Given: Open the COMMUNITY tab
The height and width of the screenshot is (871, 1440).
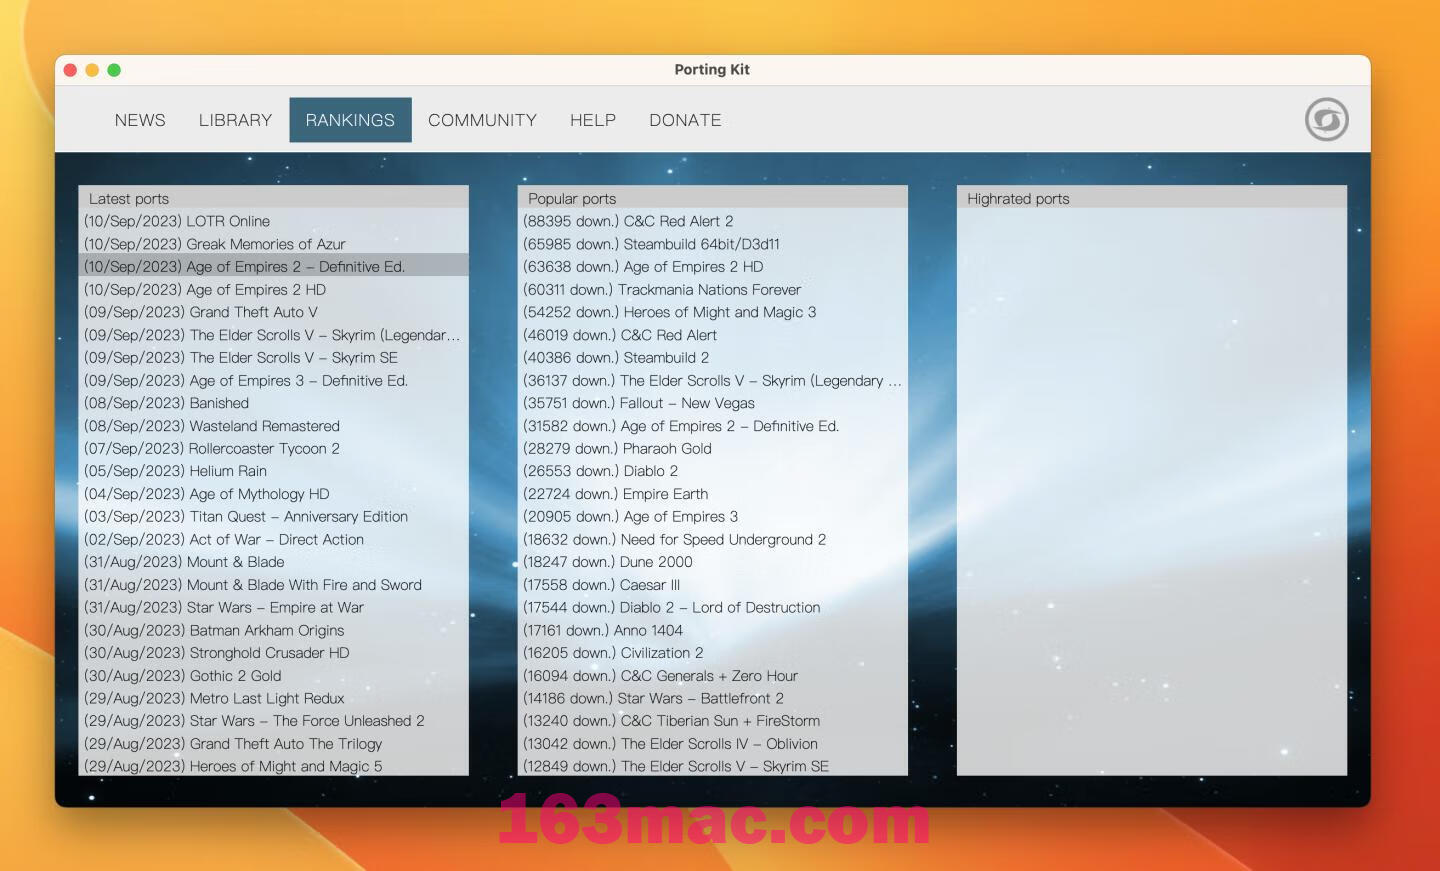Looking at the screenshot, I should (482, 120).
